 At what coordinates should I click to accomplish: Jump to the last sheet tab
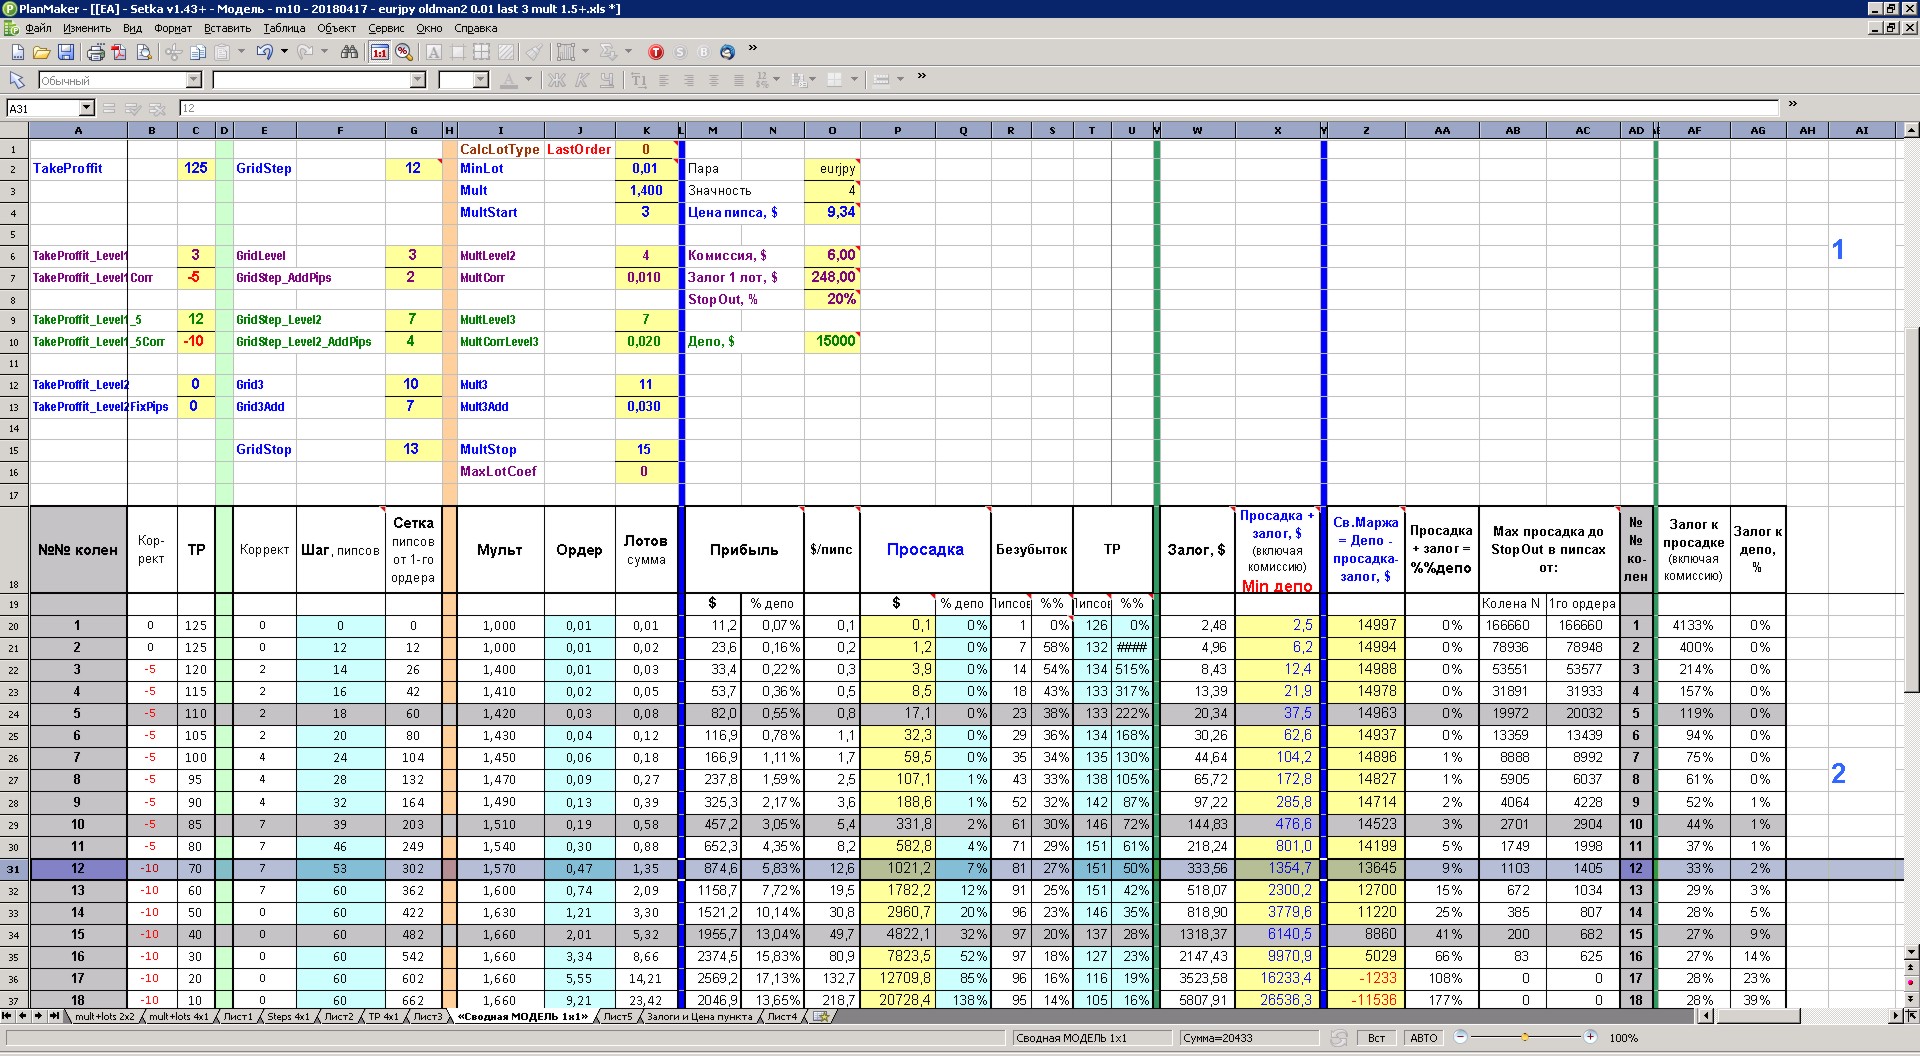(x=54, y=1016)
